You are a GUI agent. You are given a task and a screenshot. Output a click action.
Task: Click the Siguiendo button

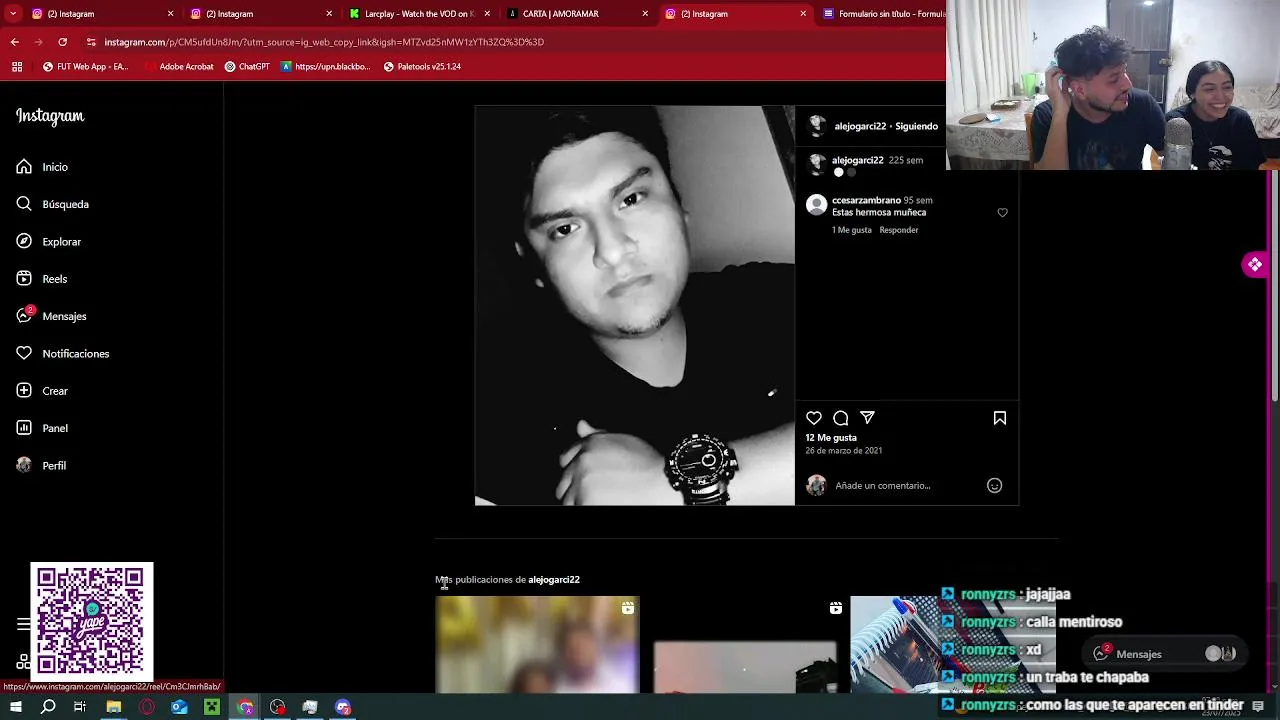(x=916, y=127)
